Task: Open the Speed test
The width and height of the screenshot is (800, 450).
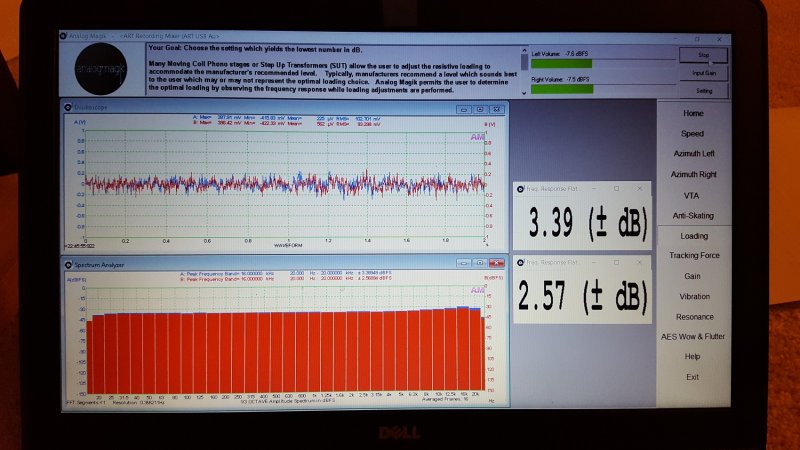Action: coord(692,134)
